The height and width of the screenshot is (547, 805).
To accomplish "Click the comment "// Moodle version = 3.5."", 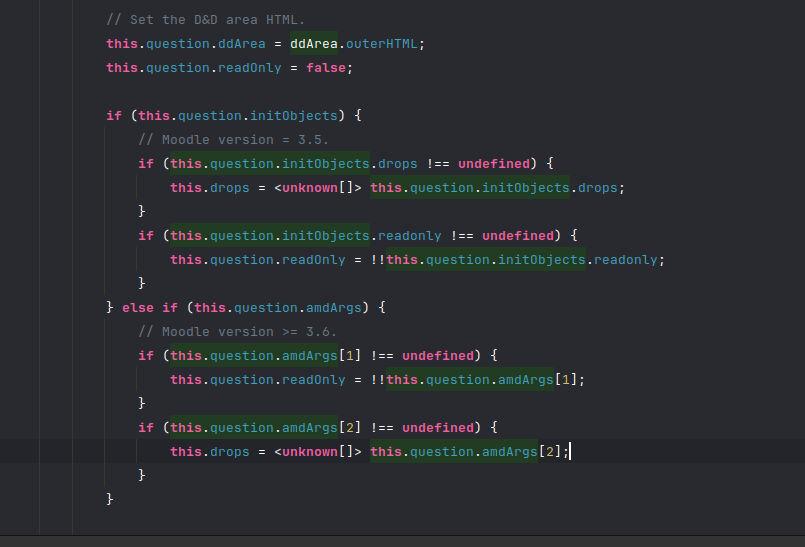I will (x=233, y=140).
